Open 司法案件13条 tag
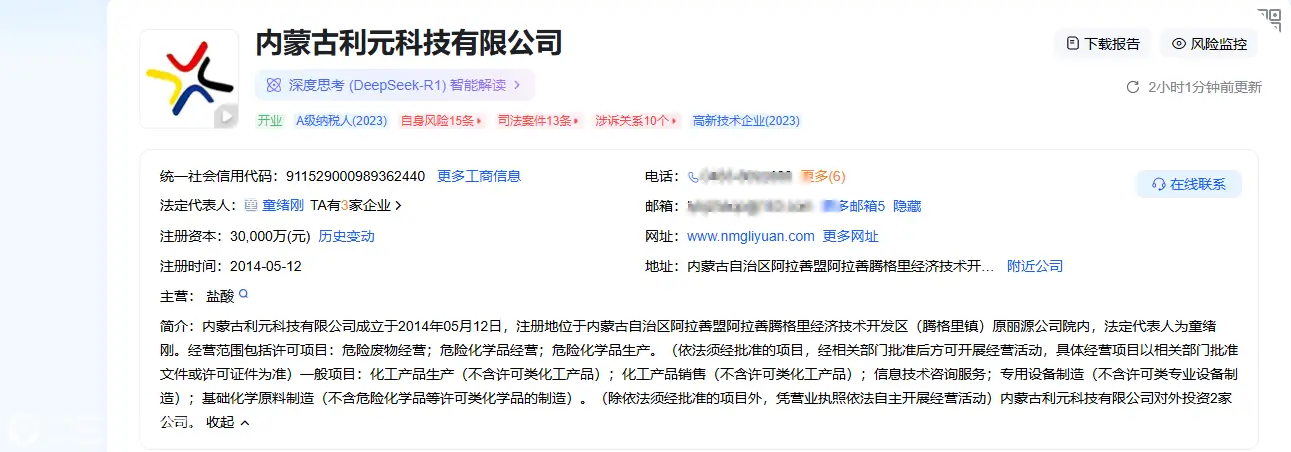 point(539,121)
